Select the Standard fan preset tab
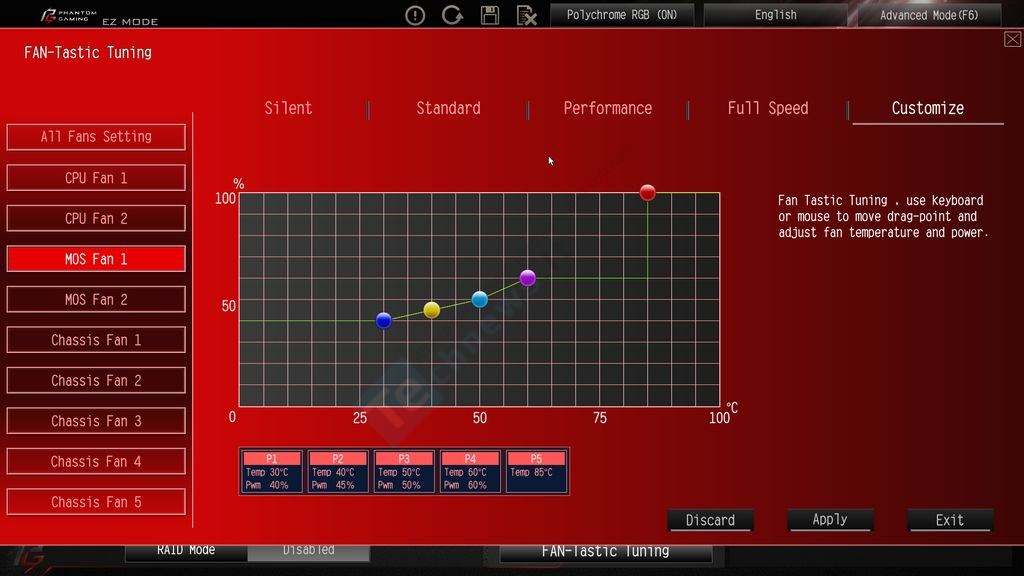The image size is (1024, 576). click(448, 108)
